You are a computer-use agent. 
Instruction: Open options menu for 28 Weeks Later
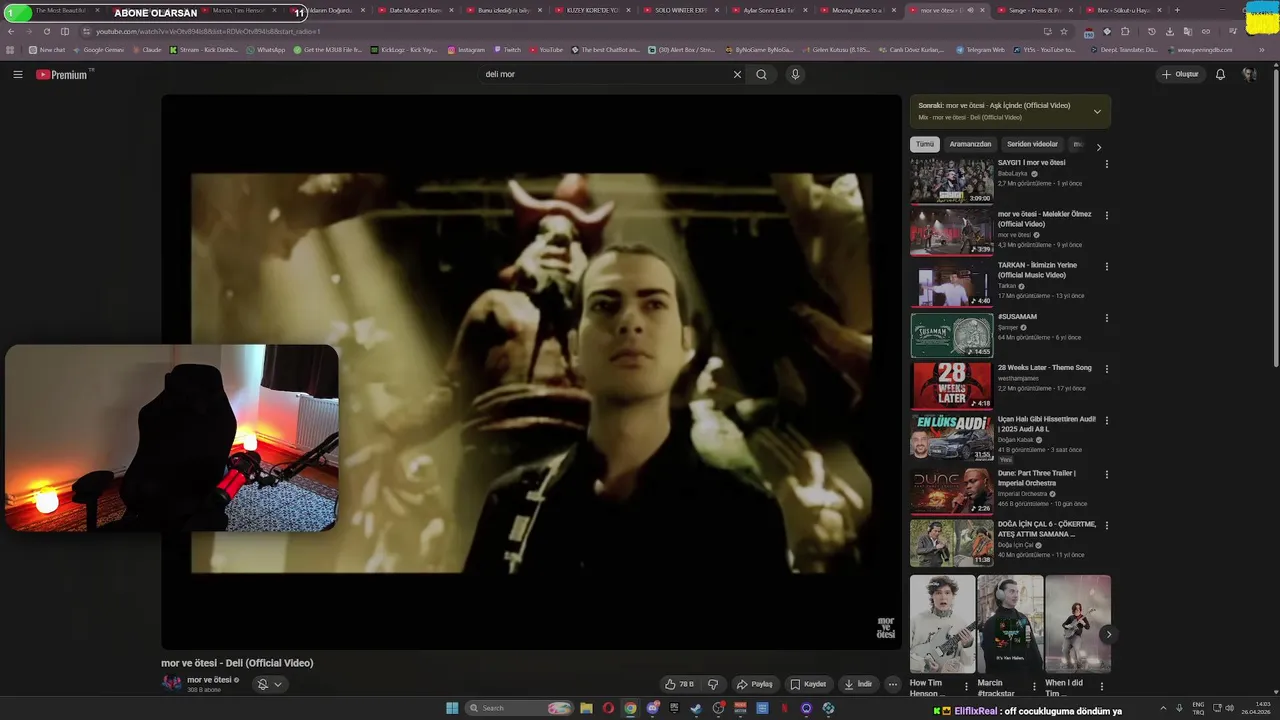click(x=1106, y=369)
